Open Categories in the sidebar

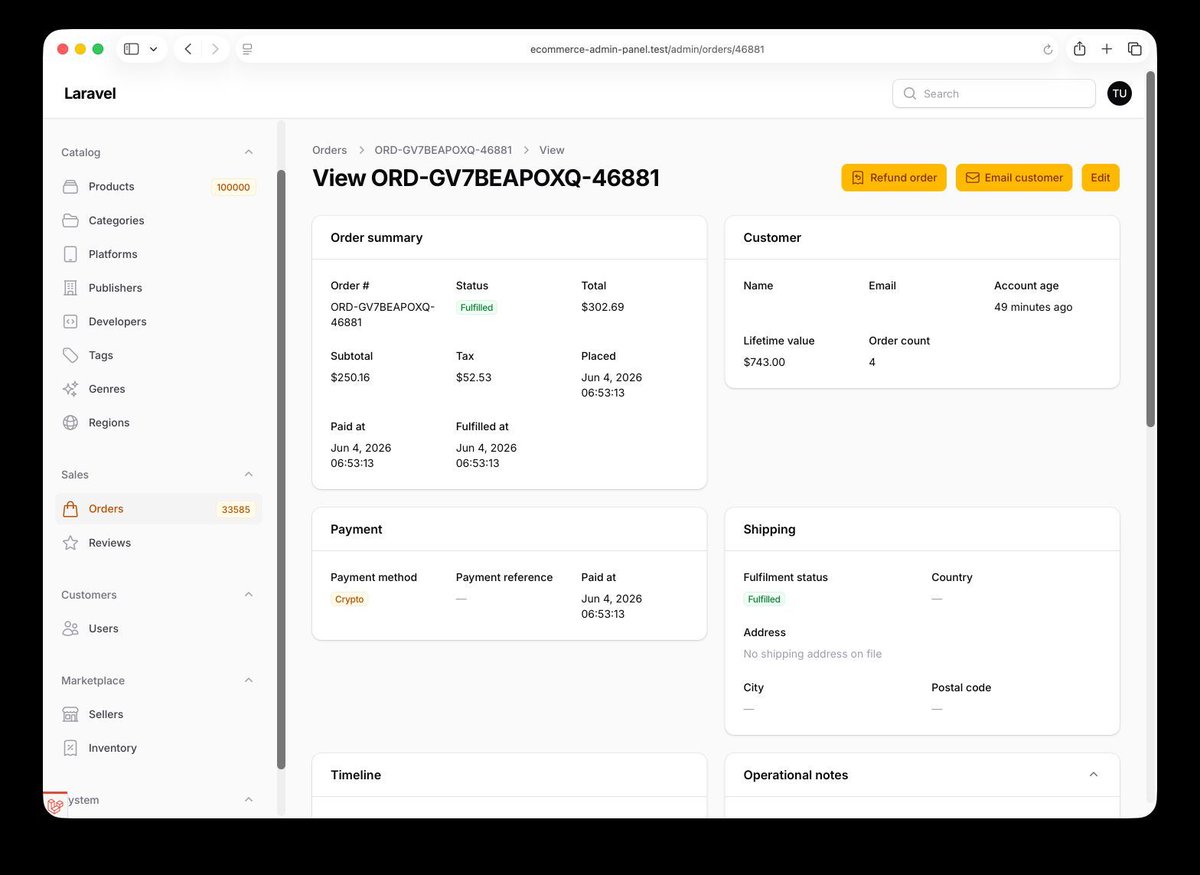[x=159, y=221]
